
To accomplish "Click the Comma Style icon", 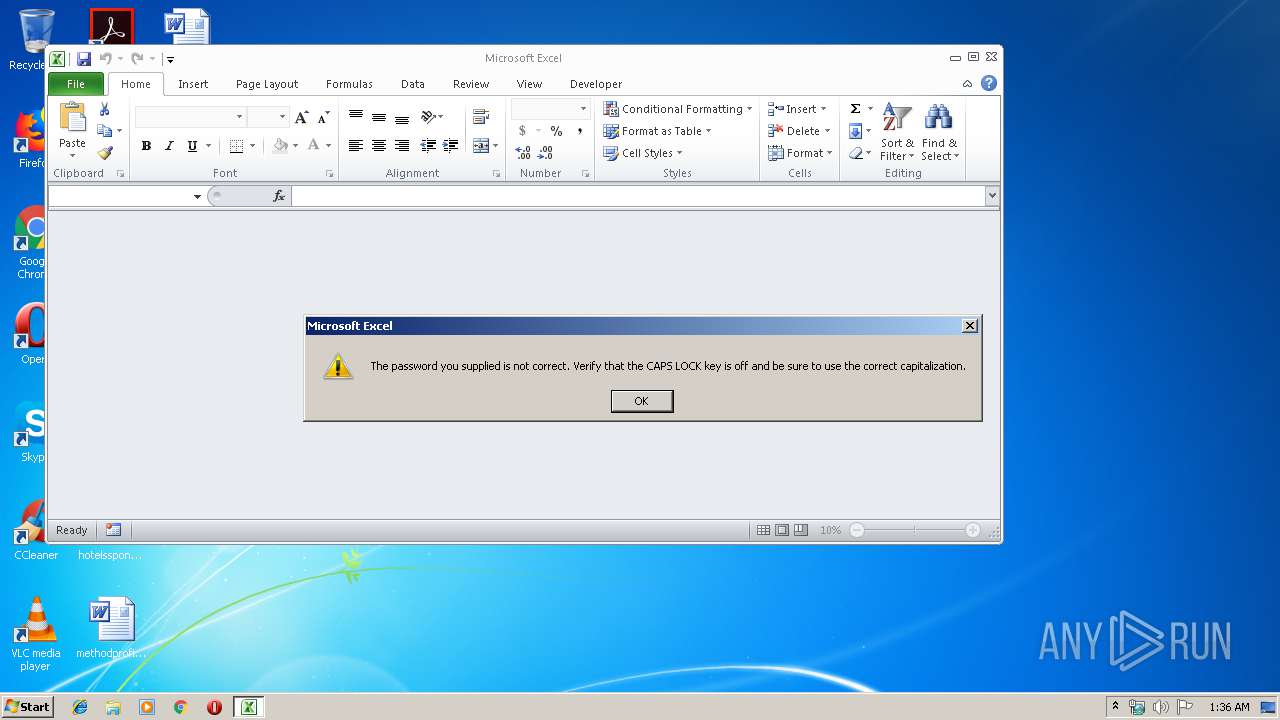I will coord(579,131).
